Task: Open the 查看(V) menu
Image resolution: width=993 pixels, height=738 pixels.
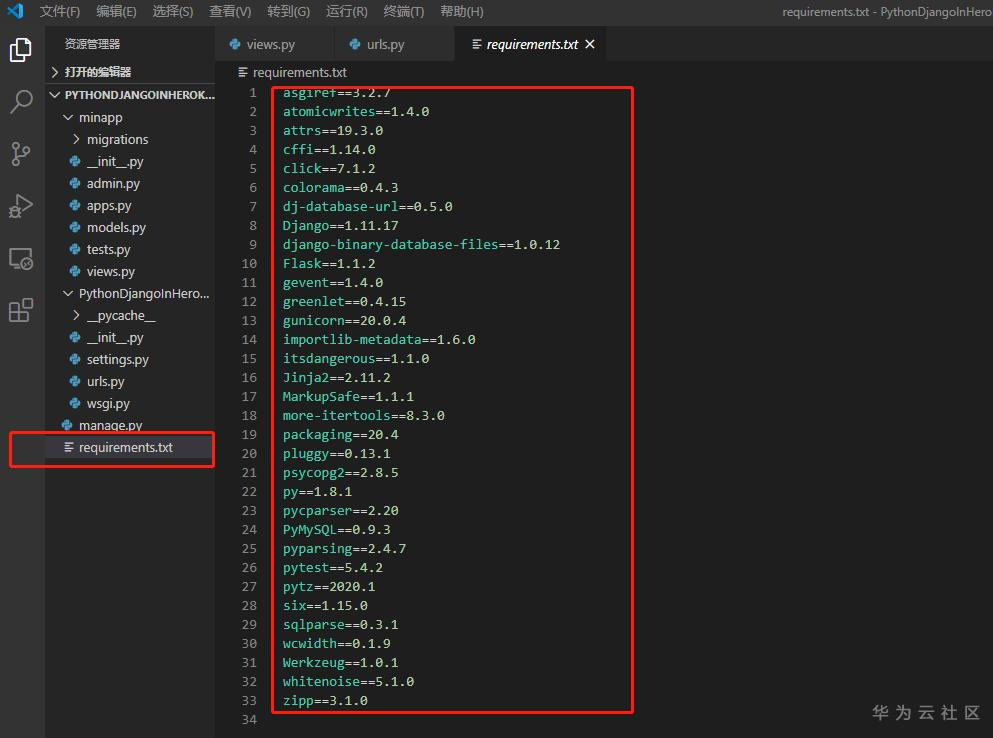Action: (x=230, y=11)
